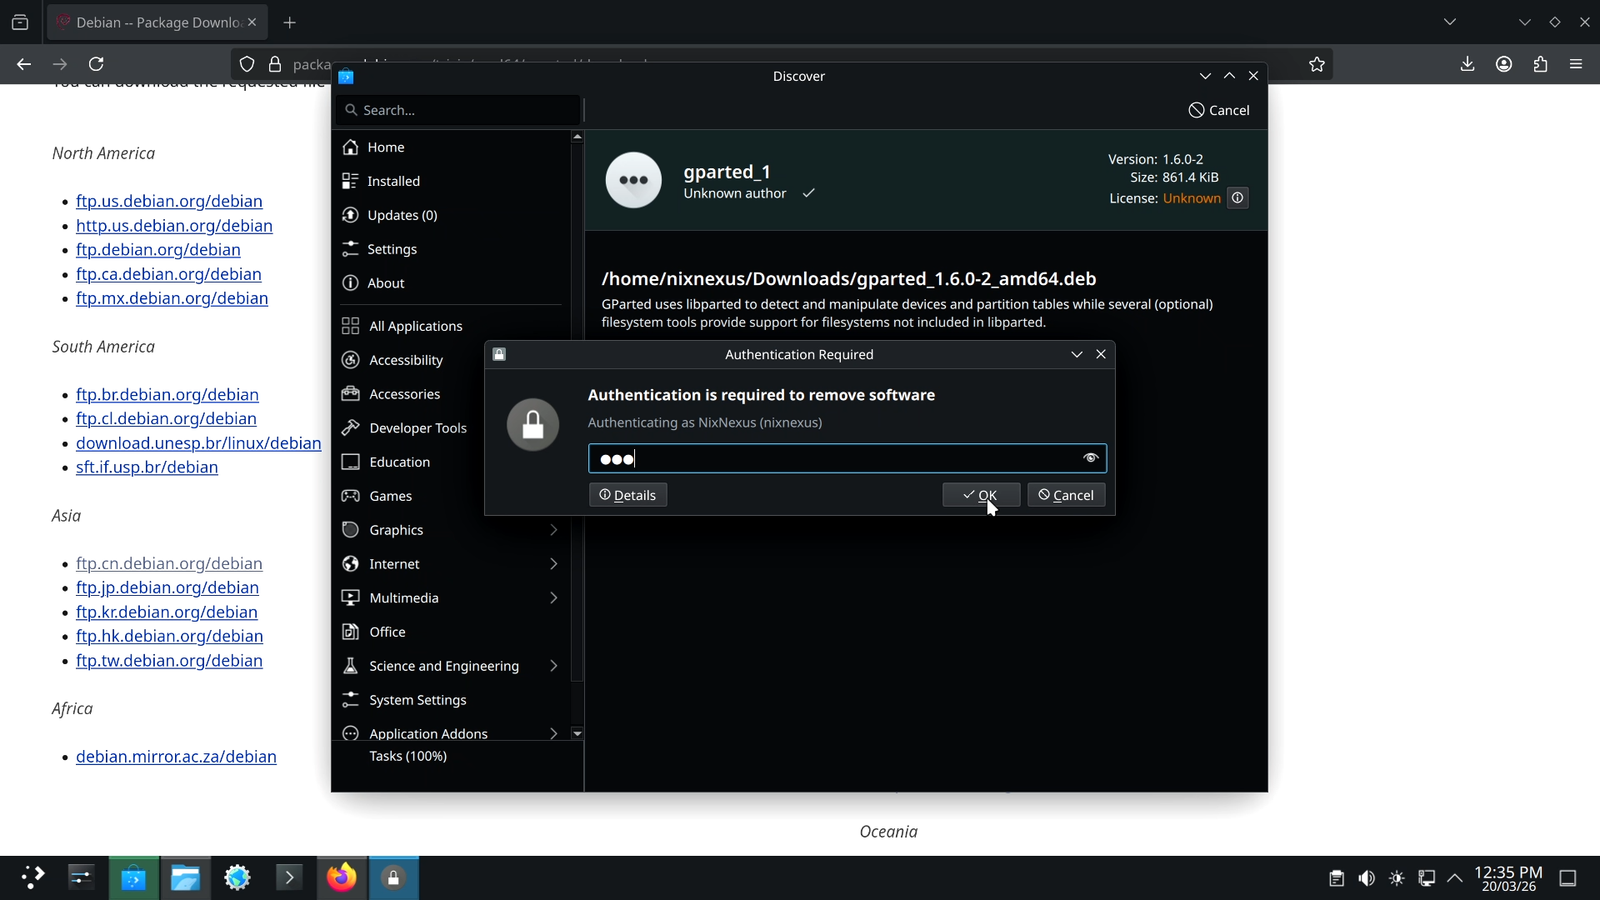Open clipboard icon in system tray
Screen dimensions: 1600x900
tap(1336, 879)
